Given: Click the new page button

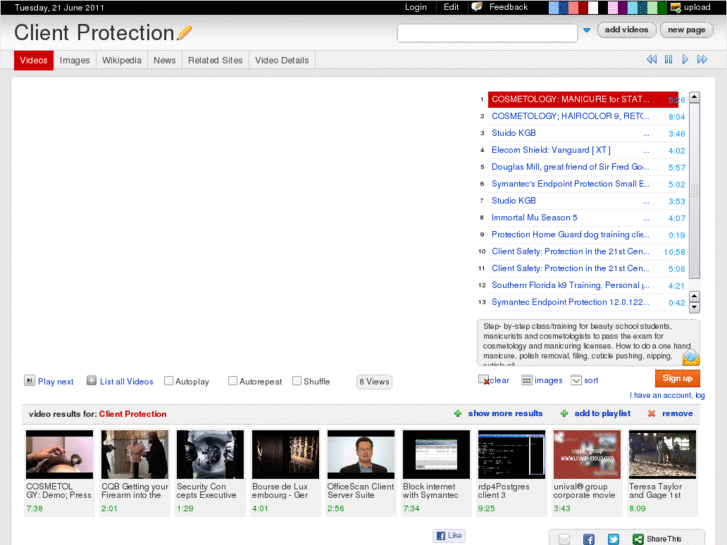Looking at the screenshot, I should [687, 30].
